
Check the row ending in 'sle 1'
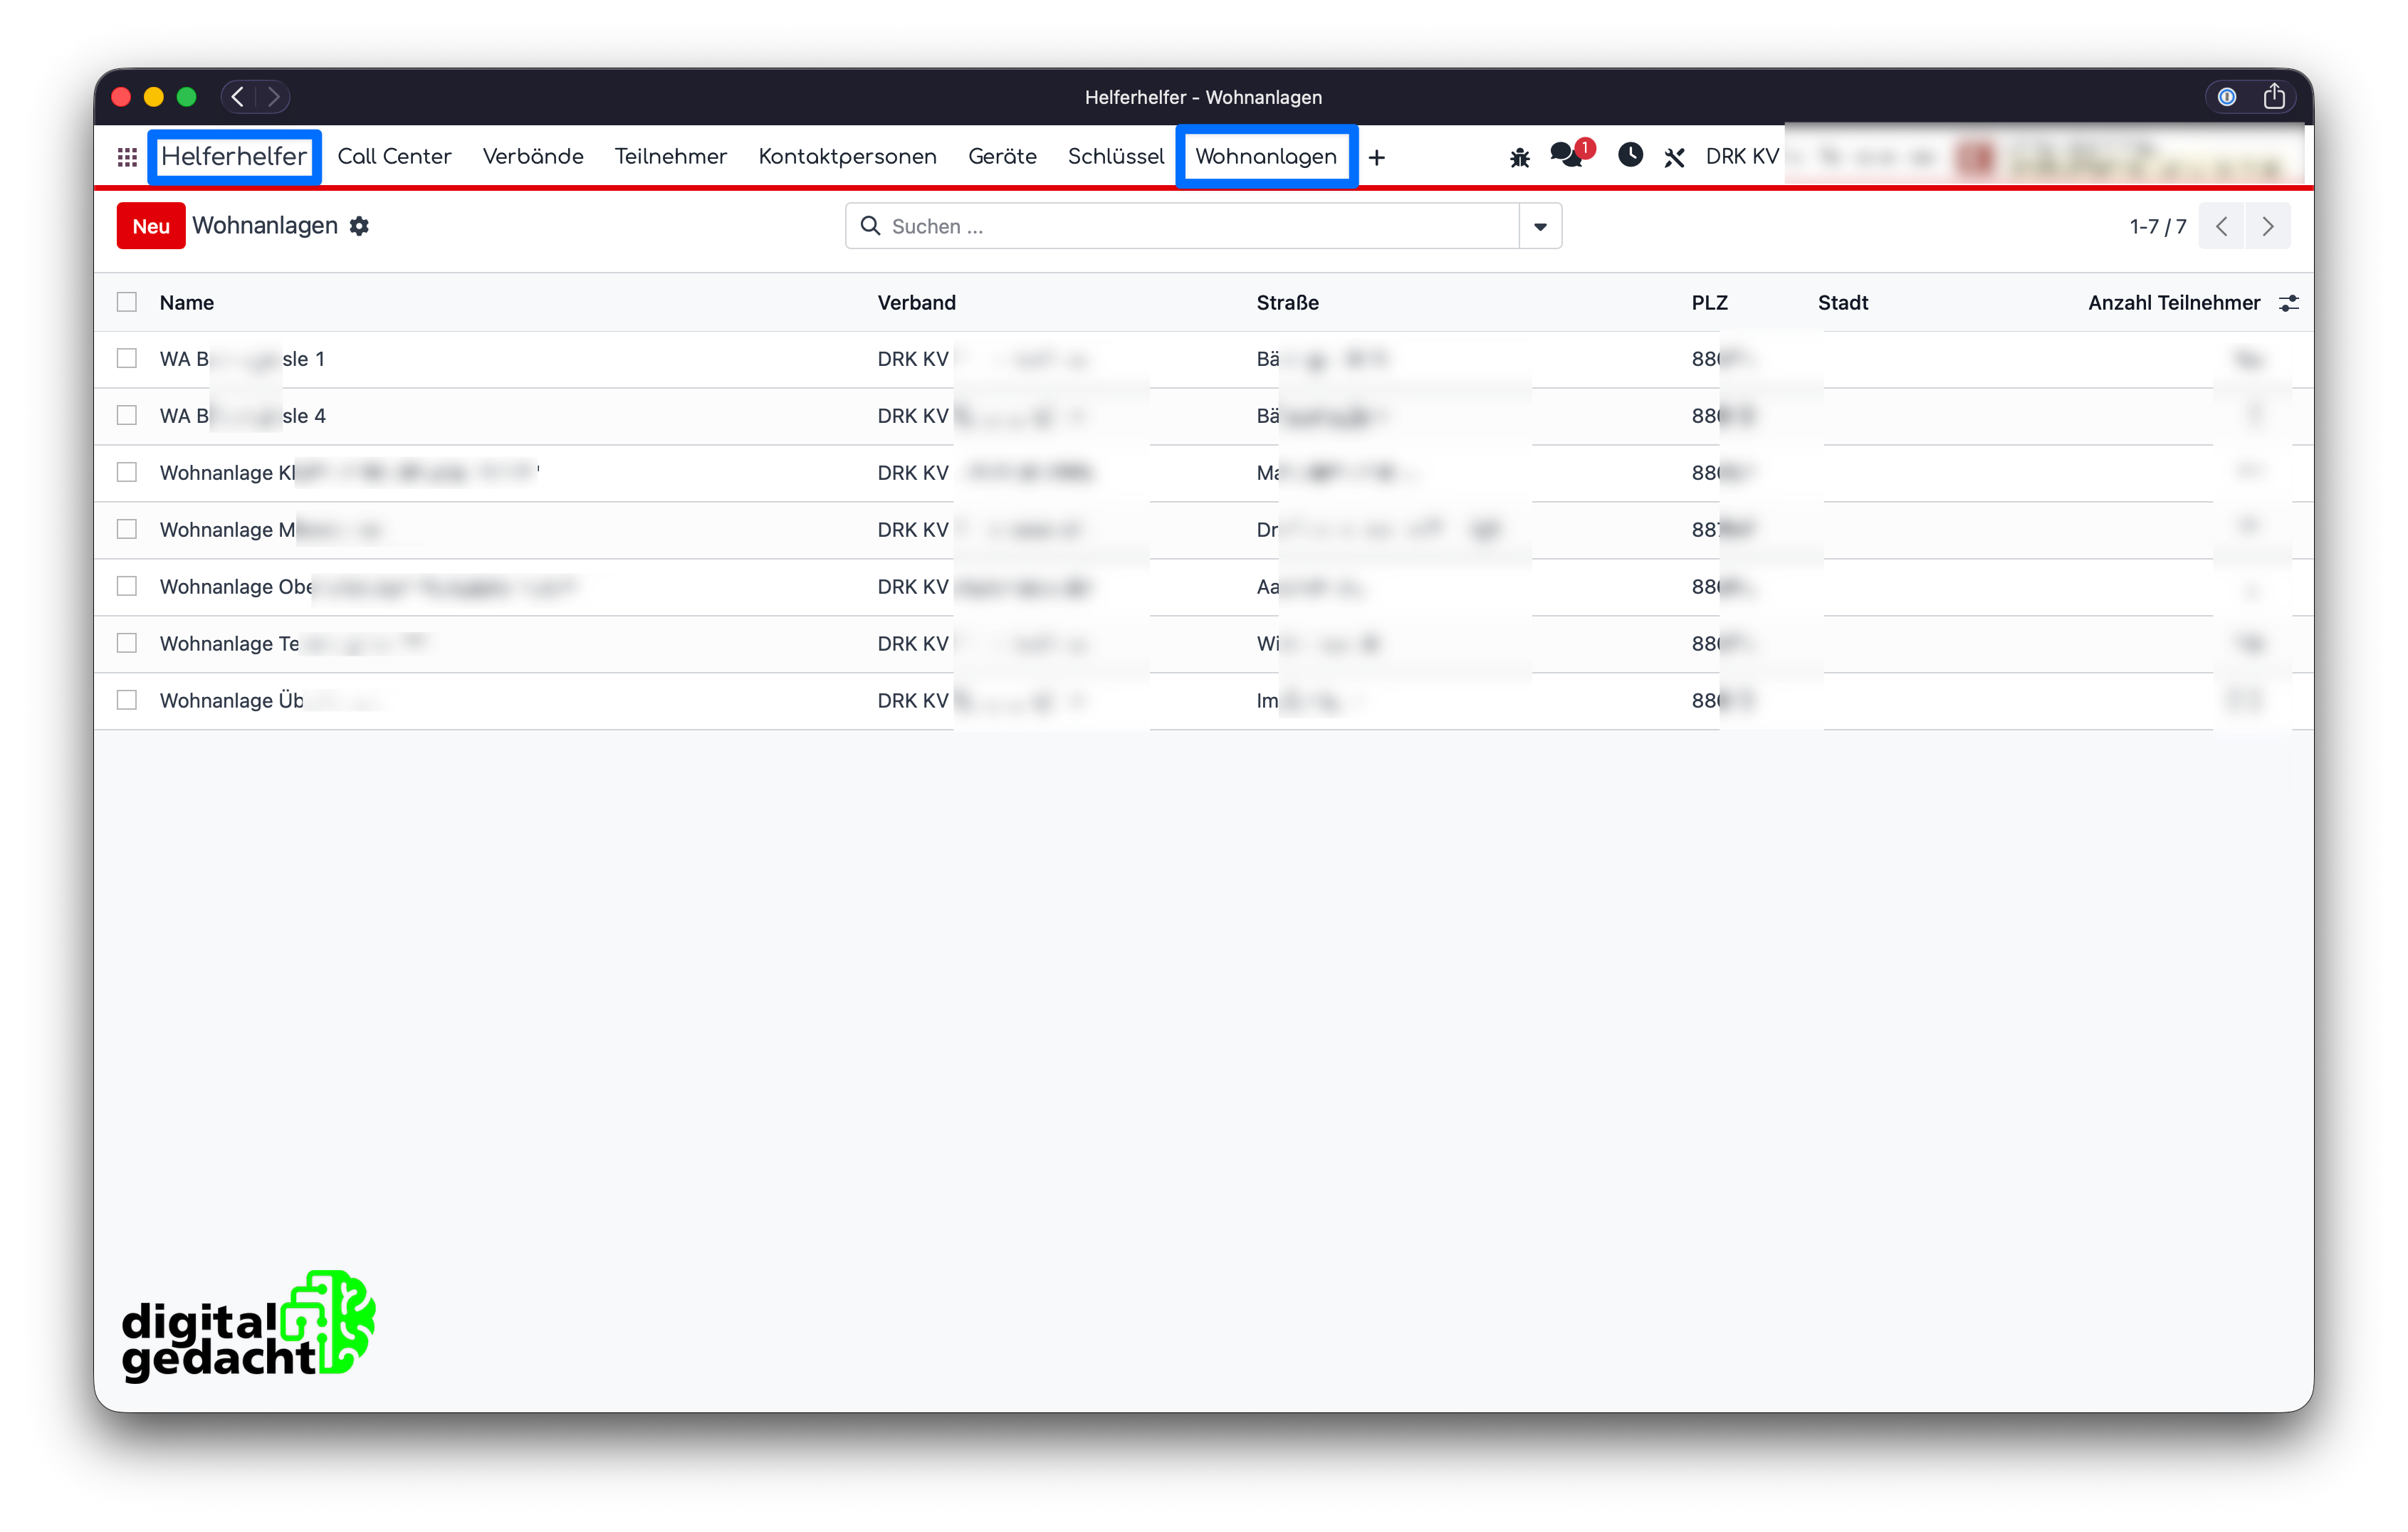click(127, 358)
